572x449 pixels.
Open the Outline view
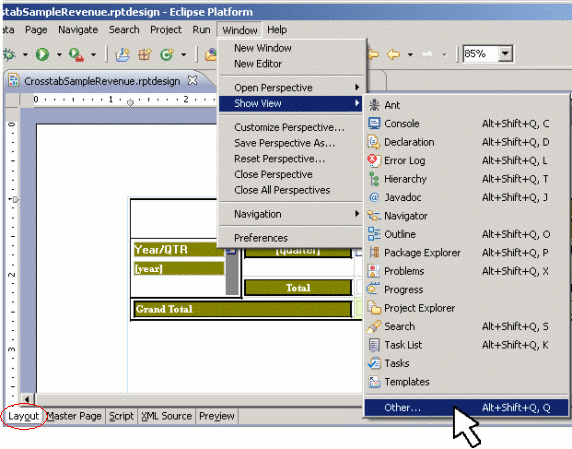click(466, 234)
